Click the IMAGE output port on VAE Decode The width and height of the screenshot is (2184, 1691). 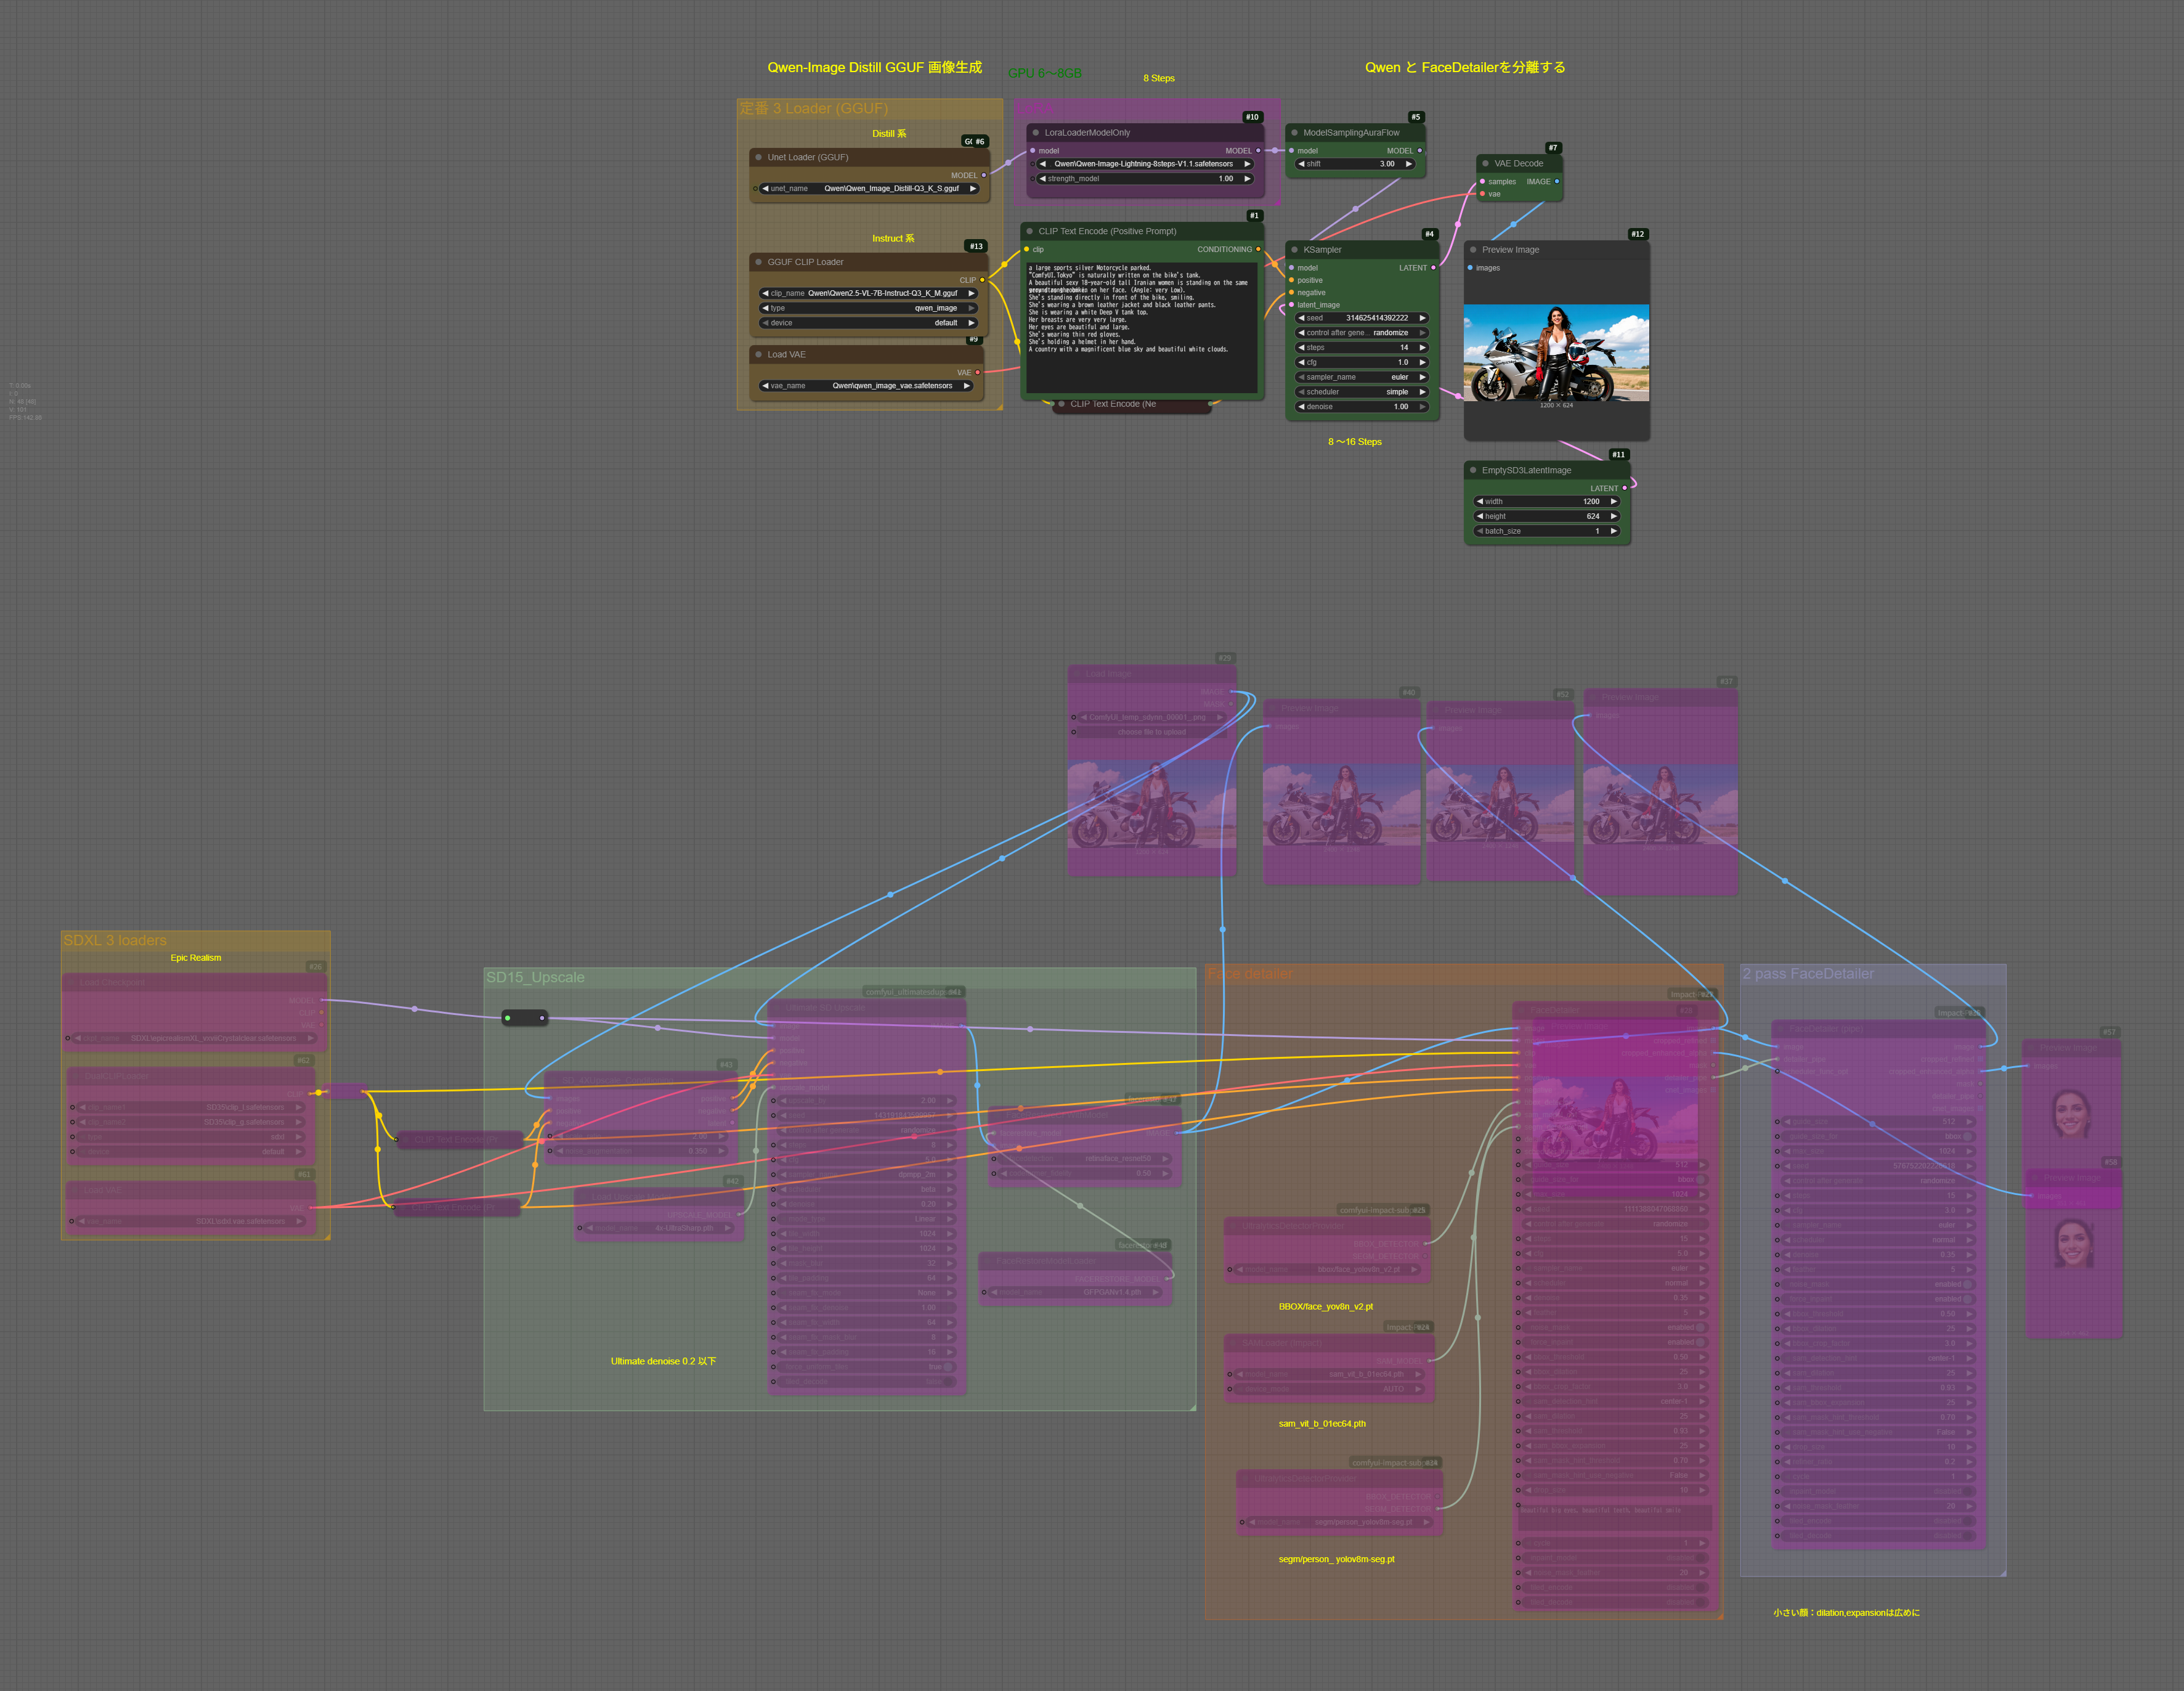(x=1556, y=181)
